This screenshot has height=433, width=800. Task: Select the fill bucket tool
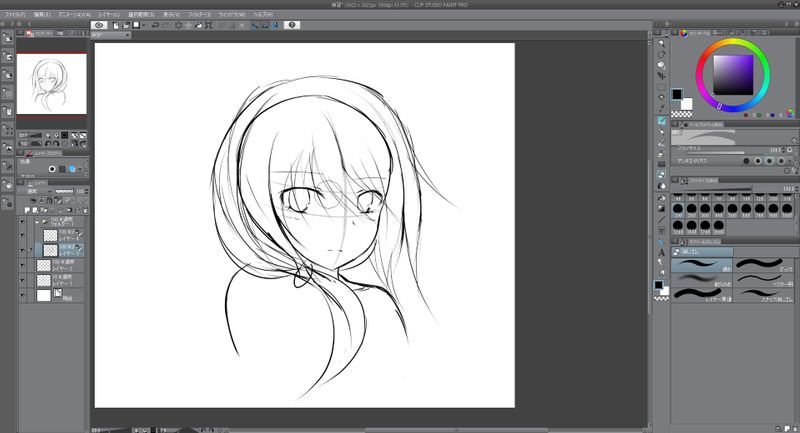pos(662,199)
